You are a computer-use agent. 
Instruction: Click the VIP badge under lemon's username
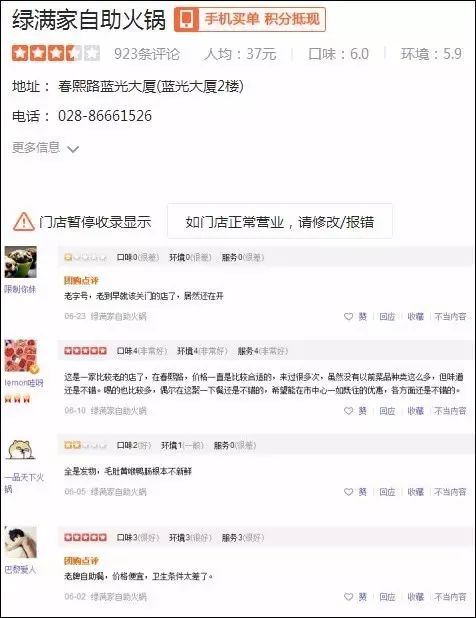point(18,399)
